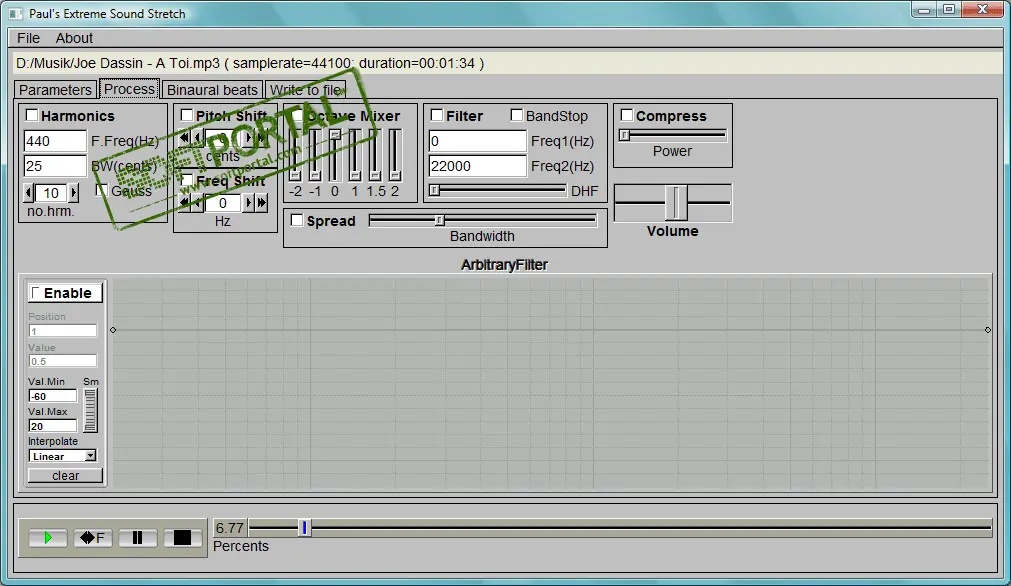Click the freeze button marked F
1011x586 pixels.
(x=93, y=538)
